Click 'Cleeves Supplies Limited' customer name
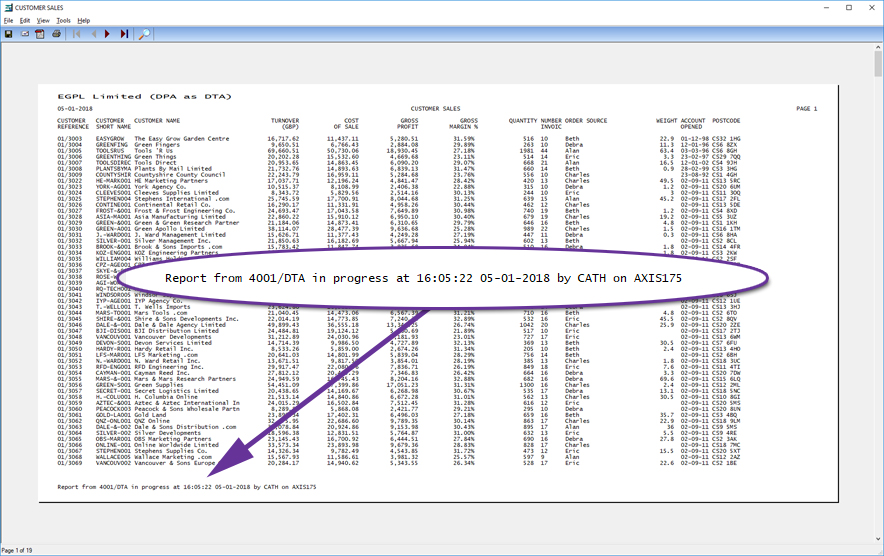The image size is (884, 556). click(x=176, y=193)
